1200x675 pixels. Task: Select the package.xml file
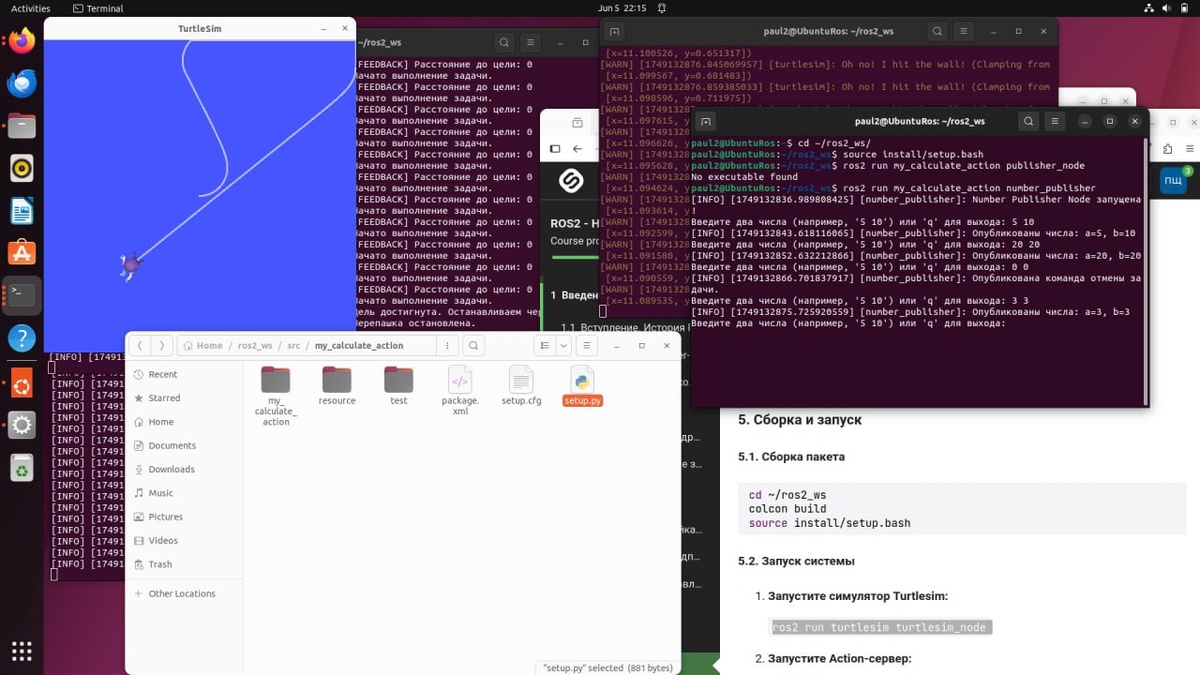click(x=460, y=390)
